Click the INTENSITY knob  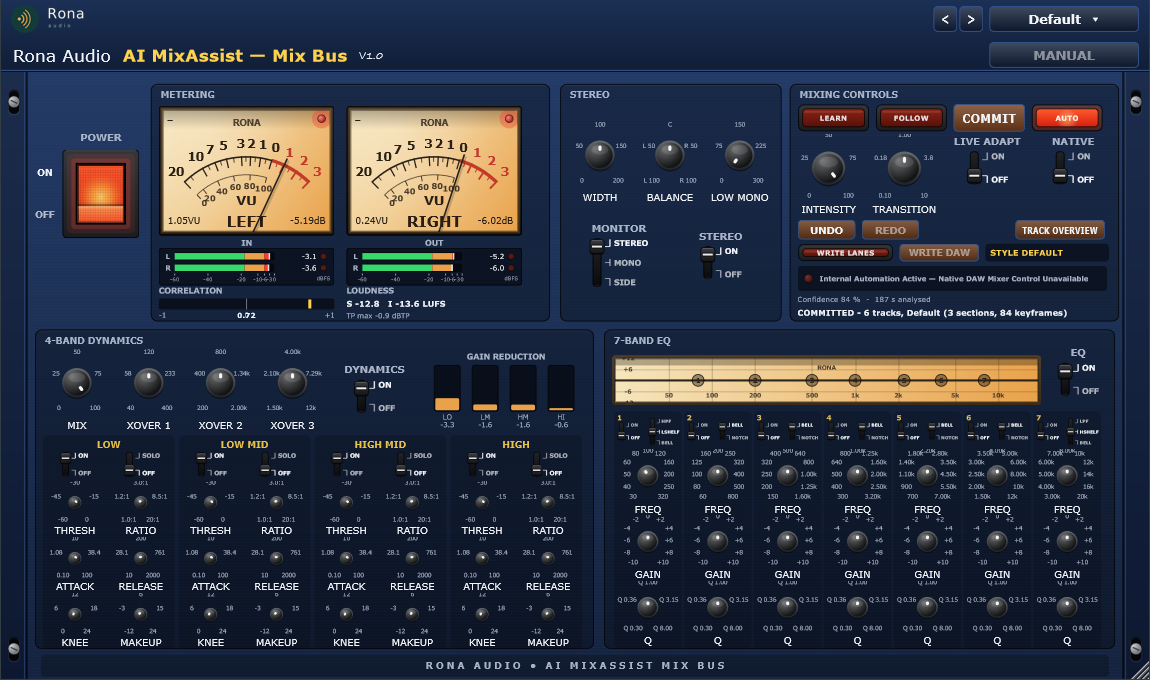(x=828, y=168)
